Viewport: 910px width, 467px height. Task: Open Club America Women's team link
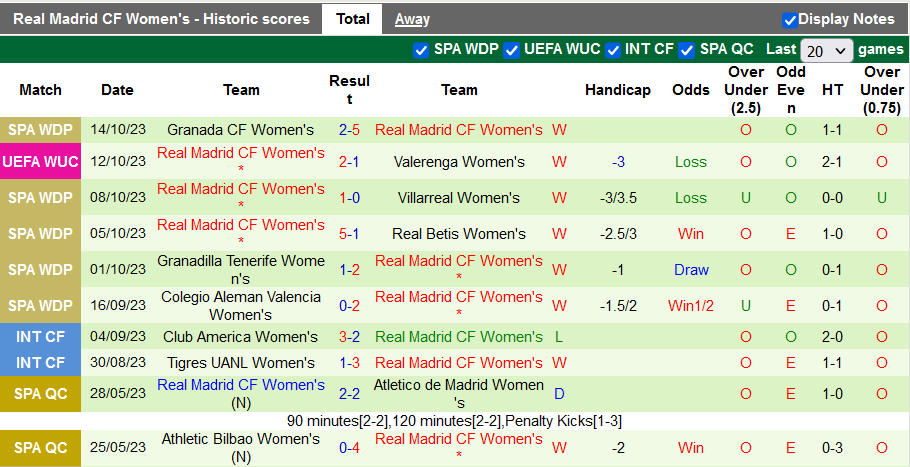pos(240,337)
